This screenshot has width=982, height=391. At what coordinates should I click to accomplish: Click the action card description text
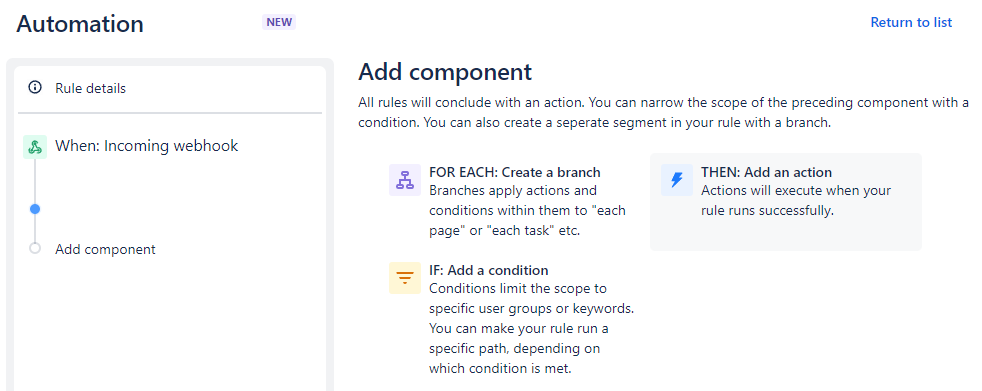[x=795, y=201]
